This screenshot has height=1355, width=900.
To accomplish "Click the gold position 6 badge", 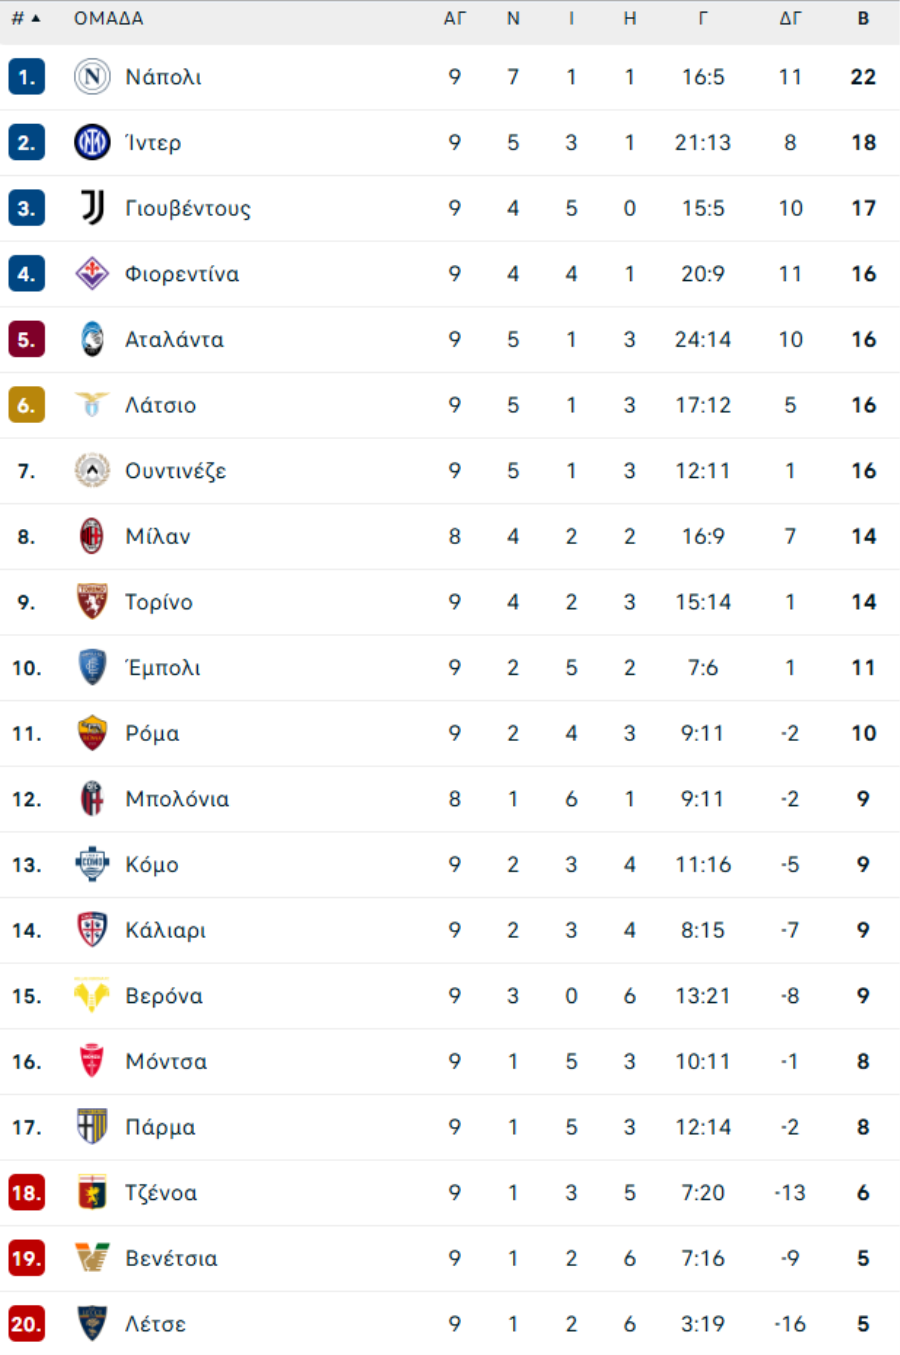I will (26, 405).
